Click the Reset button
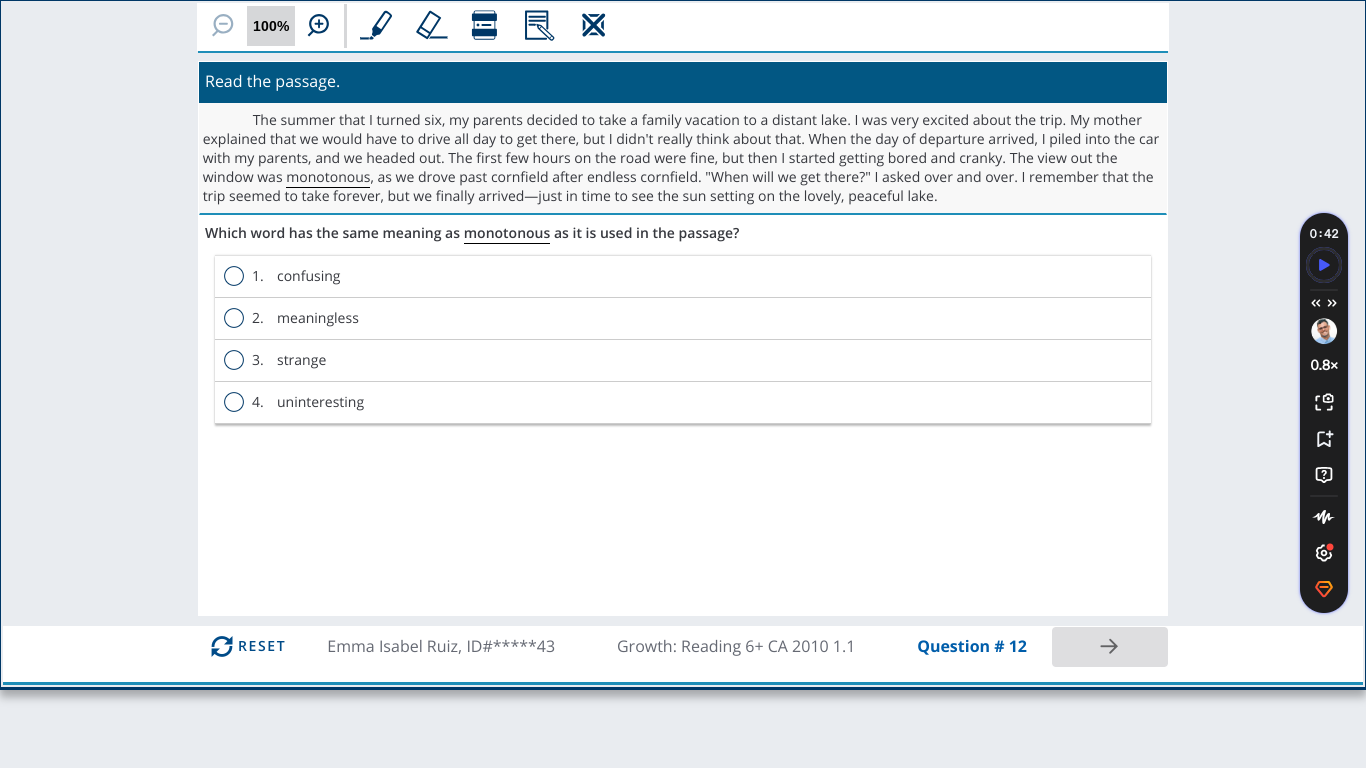Viewport: 1366px width, 768px height. pos(248,647)
